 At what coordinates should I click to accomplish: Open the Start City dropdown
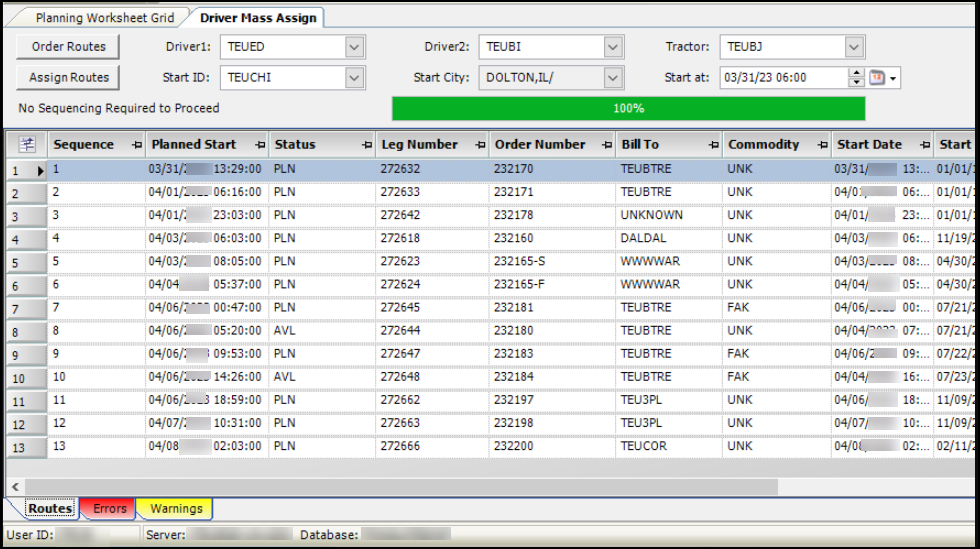613,78
